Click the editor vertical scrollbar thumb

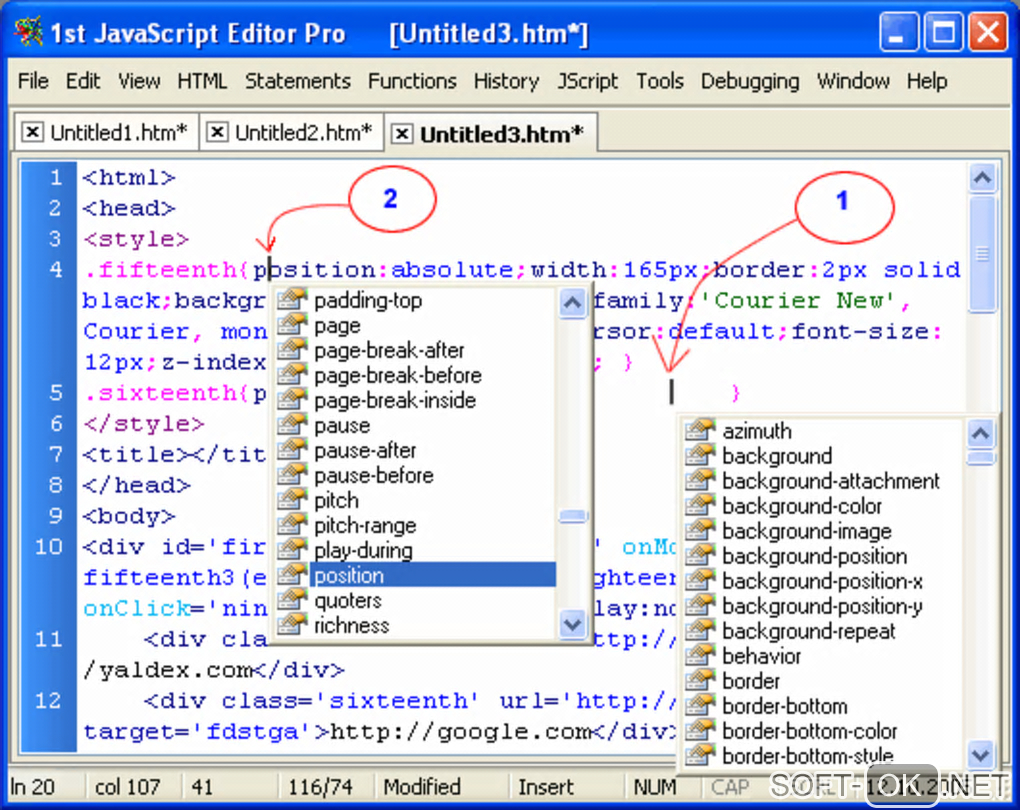pos(982,254)
